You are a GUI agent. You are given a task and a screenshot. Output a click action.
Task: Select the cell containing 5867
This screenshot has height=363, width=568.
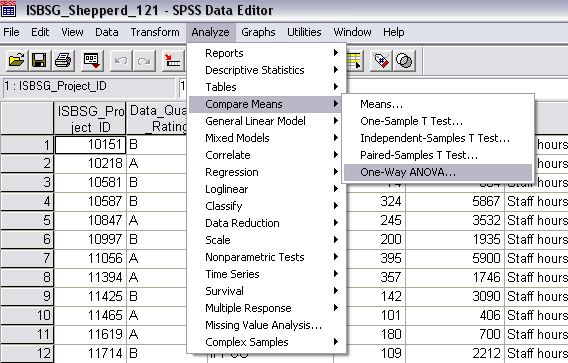(455, 201)
